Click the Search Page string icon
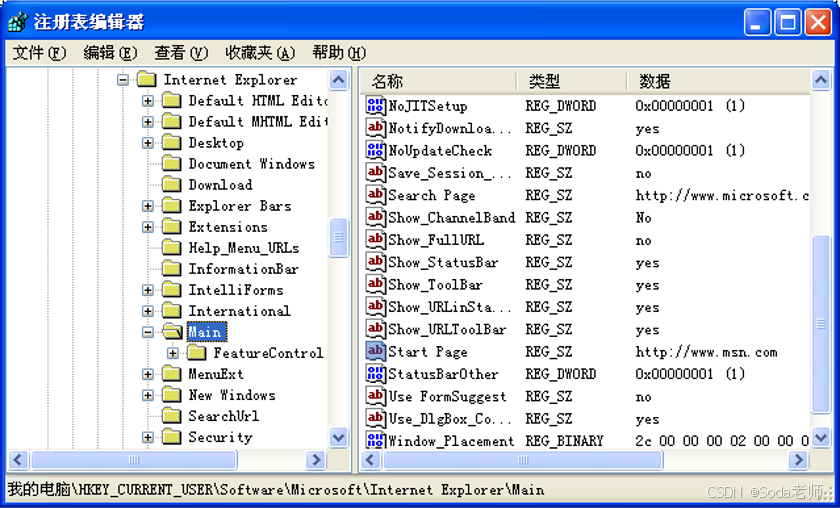This screenshot has width=840, height=508. [x=375, y=195]
